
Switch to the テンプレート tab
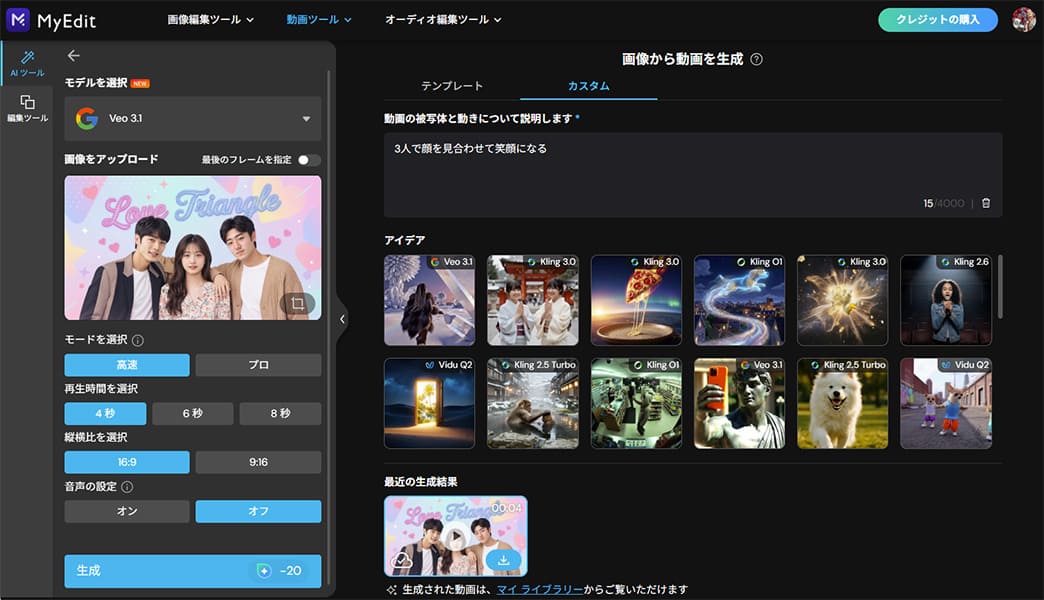[x=451, y=86]
